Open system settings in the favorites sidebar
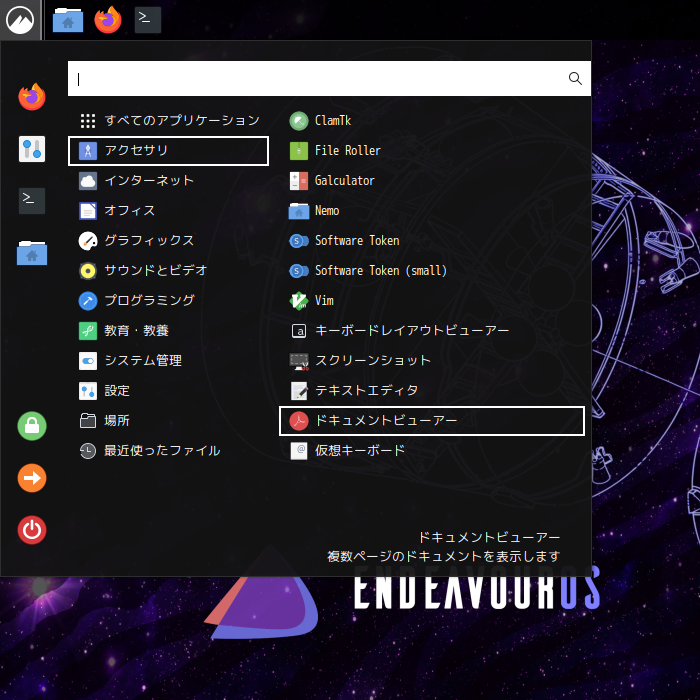700x700 pixels. 32,149
